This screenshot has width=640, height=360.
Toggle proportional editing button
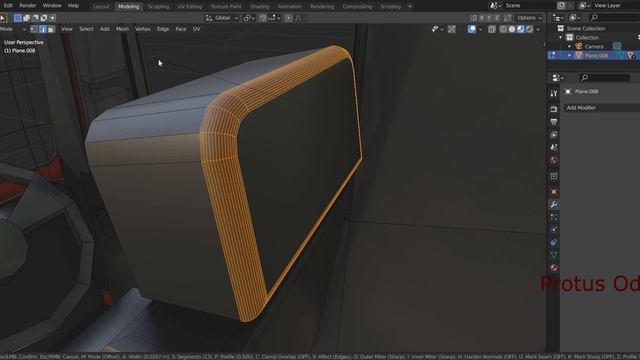click(x=289, y=18)
